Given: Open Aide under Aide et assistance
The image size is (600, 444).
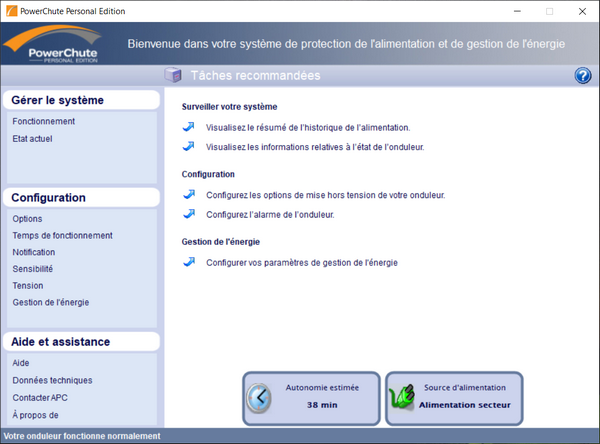Looking at the screenshot, I should click(21, 363).
